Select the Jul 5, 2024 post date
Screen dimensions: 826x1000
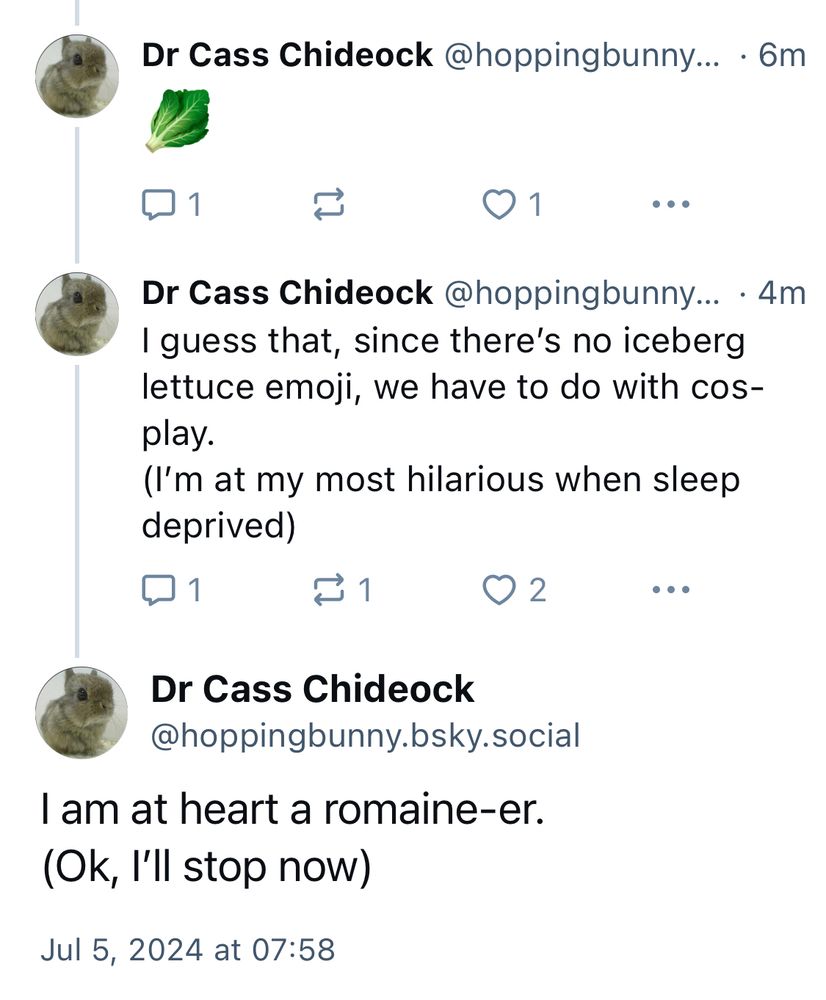click(187, 949)
